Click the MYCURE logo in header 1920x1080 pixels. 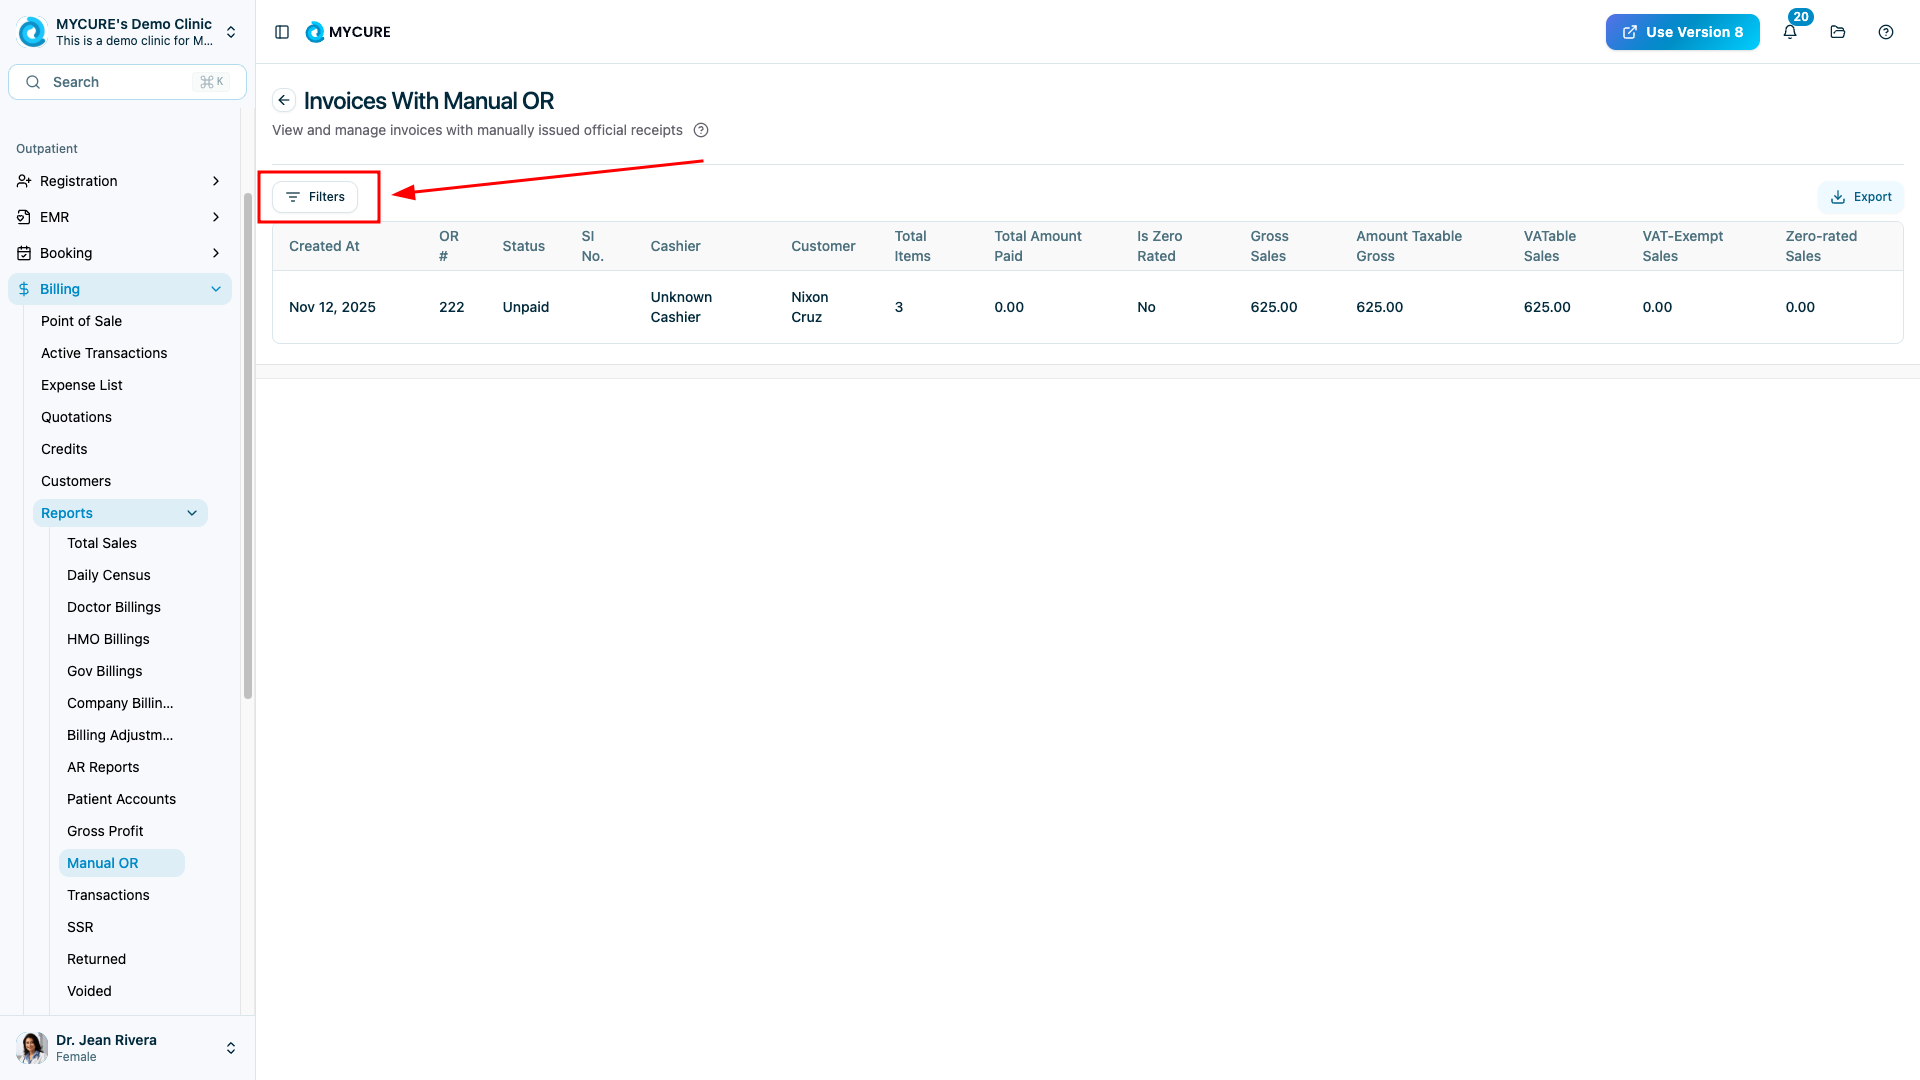point(348,32)
